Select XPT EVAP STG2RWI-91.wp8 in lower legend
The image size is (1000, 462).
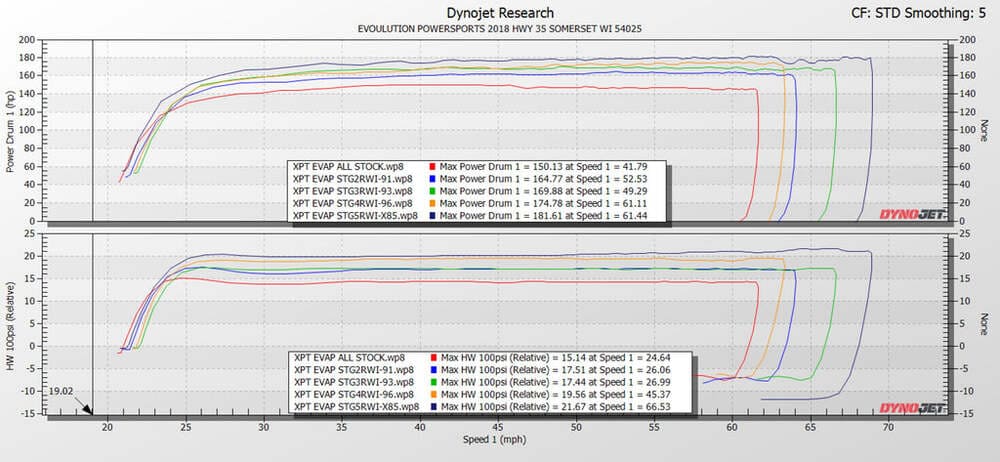pos(350,369)
